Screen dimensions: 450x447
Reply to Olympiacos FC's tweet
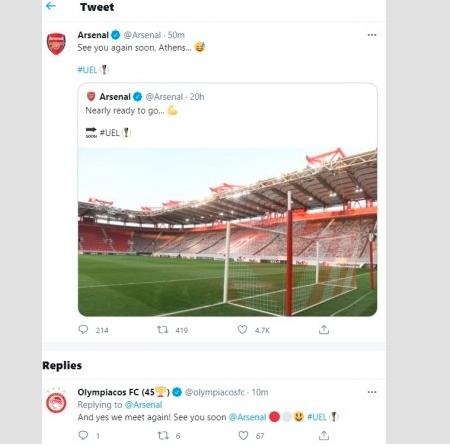[x=83, y=435]
